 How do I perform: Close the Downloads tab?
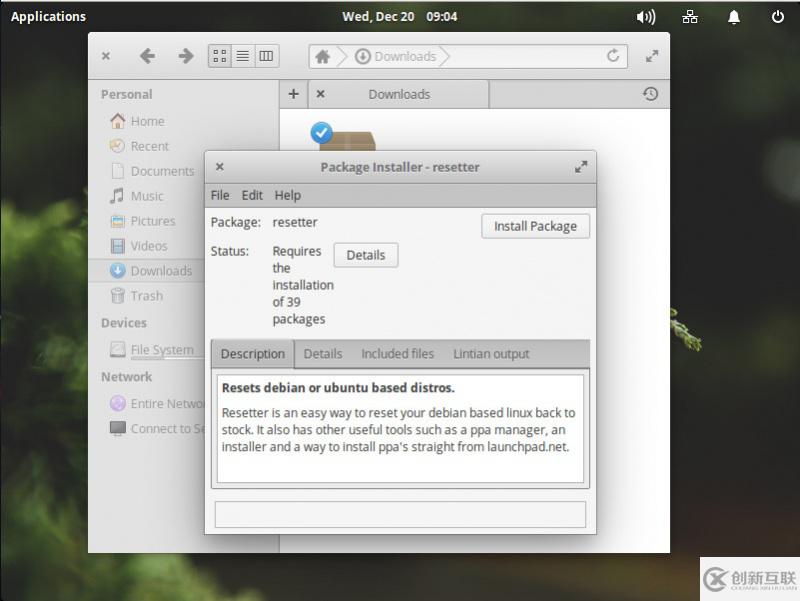point(320,94)
